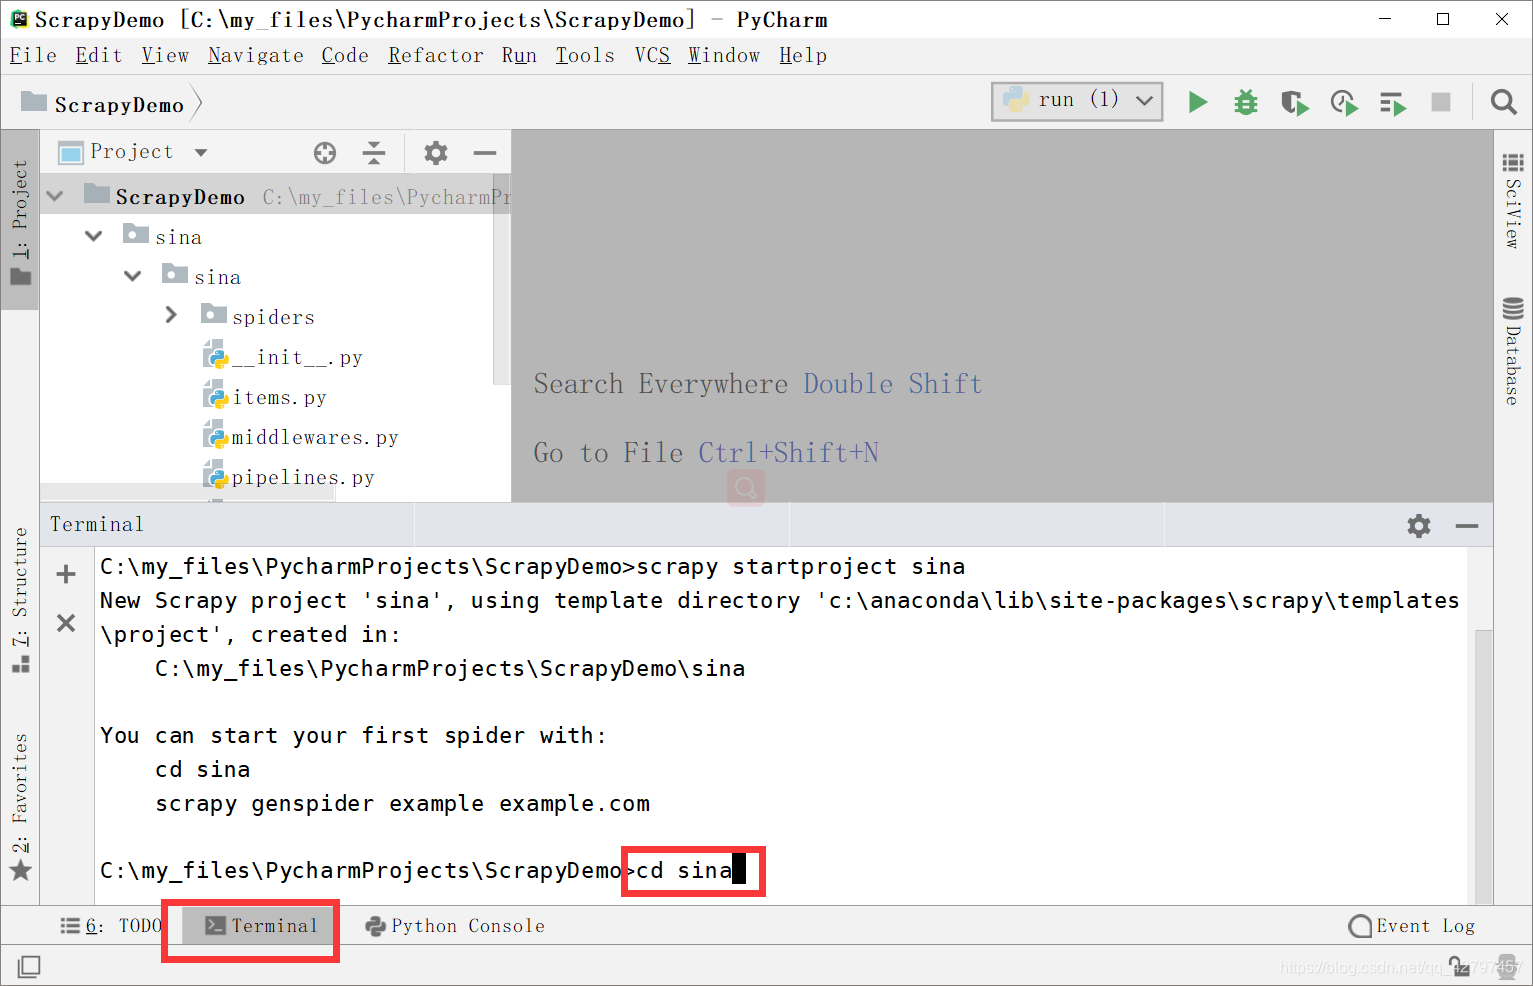Hide the Terminal panel with minus icon

[x=1467, y=525]
